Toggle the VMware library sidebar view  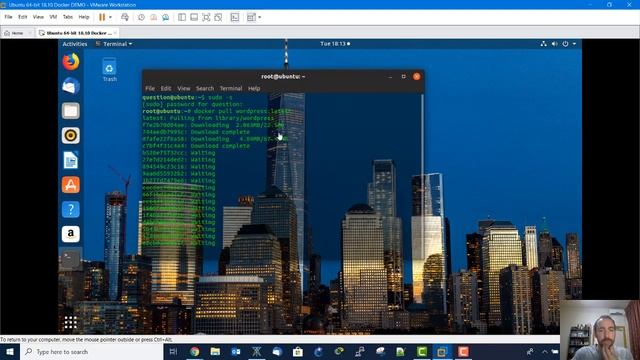pos(182,17)
